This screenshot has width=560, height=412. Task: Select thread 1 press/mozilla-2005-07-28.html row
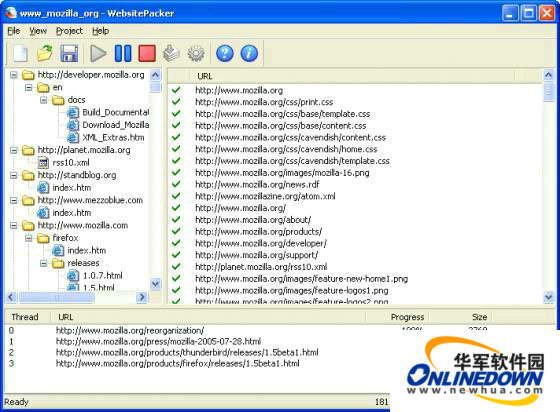point(158,341)
